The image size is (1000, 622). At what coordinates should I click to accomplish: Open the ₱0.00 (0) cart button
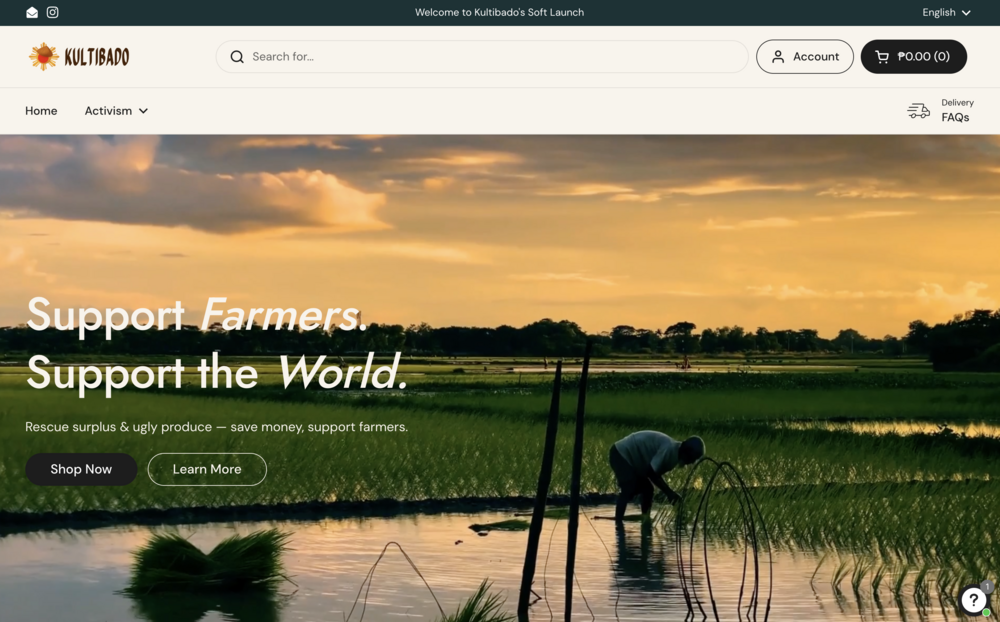tap(914, 57)
